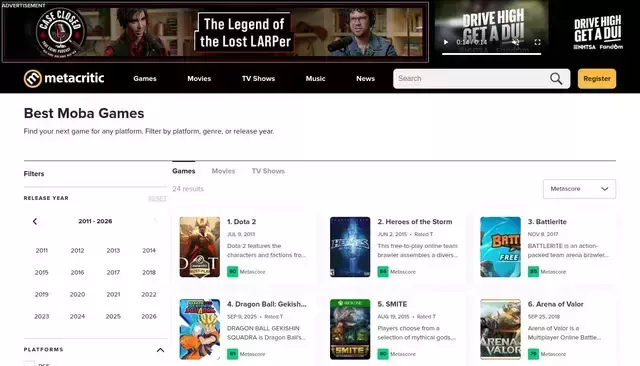Select release year 2014
The height and width of the screenshot is (366, 640).
click(149, 251)
